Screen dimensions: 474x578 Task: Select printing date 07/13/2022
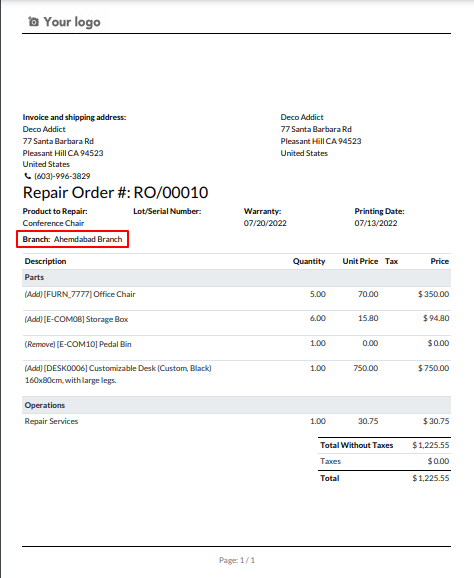[376, 223]
